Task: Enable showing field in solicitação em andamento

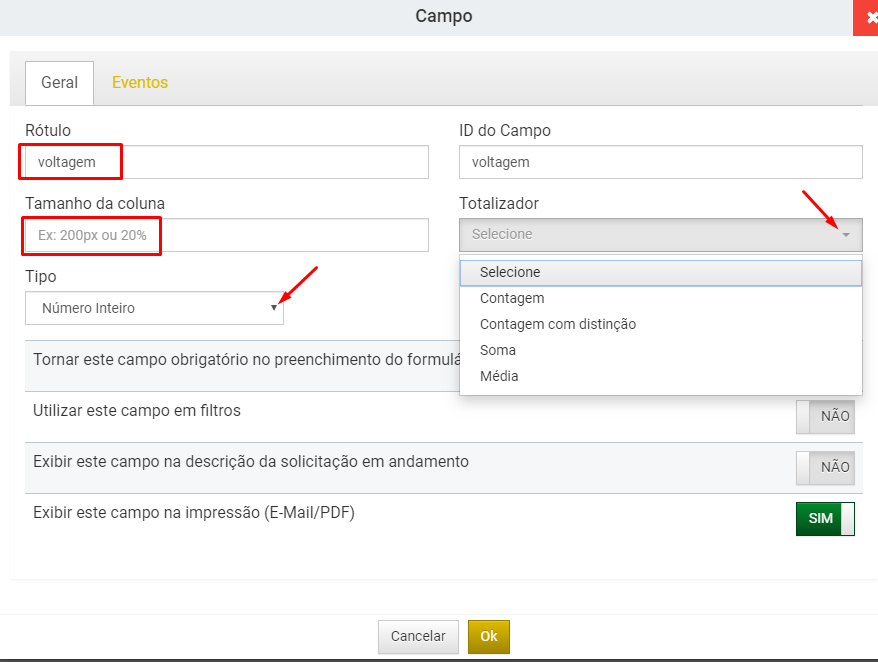Action: (x=825, y=468)
